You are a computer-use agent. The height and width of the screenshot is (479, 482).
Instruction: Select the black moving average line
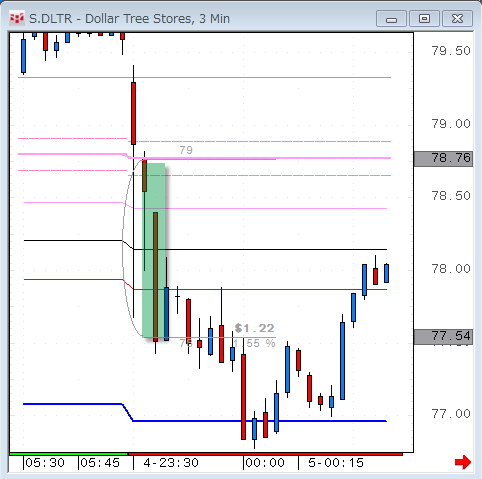click(260, 249)
